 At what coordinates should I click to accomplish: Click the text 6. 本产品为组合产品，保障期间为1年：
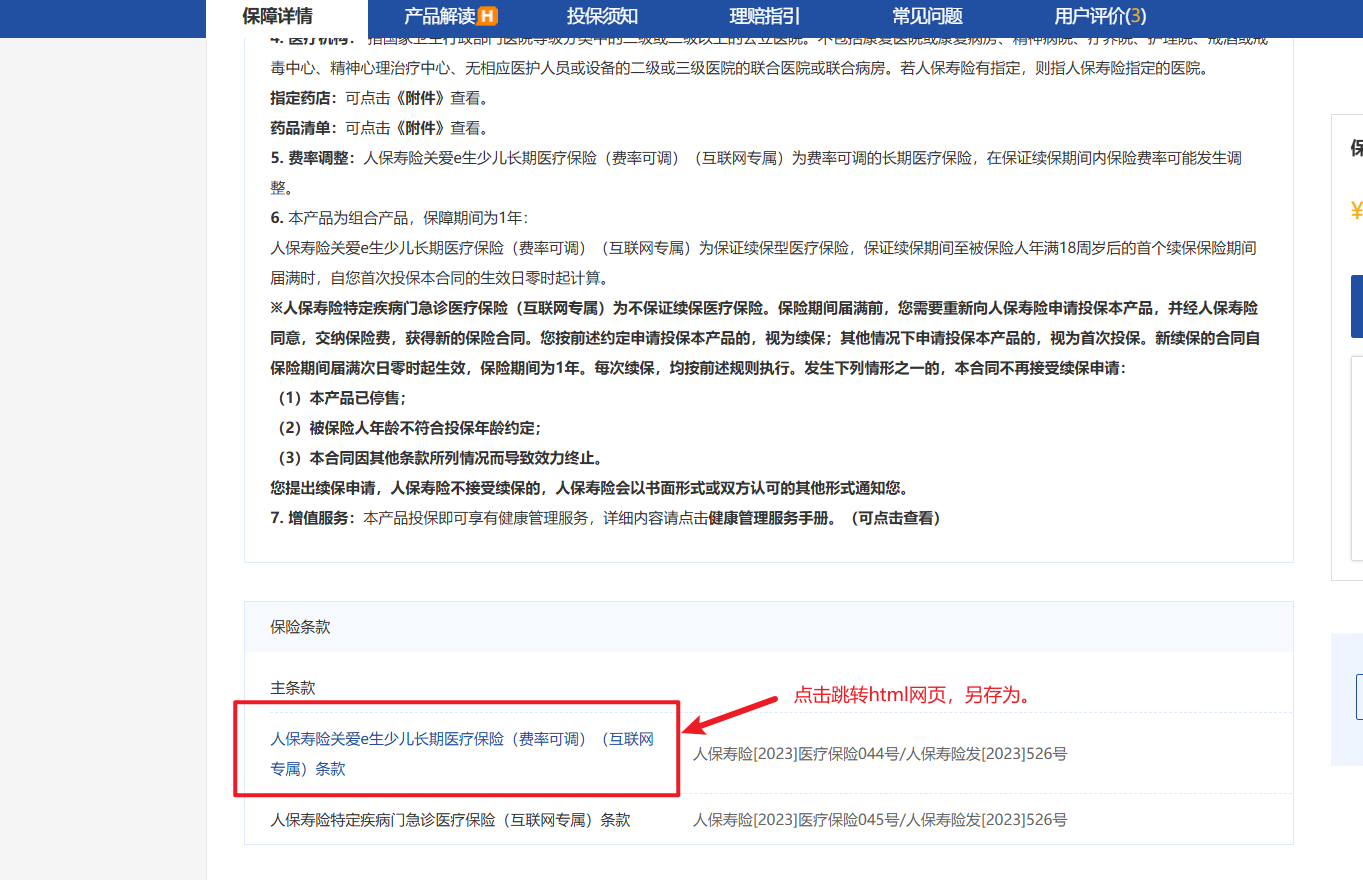click(399, 218)
